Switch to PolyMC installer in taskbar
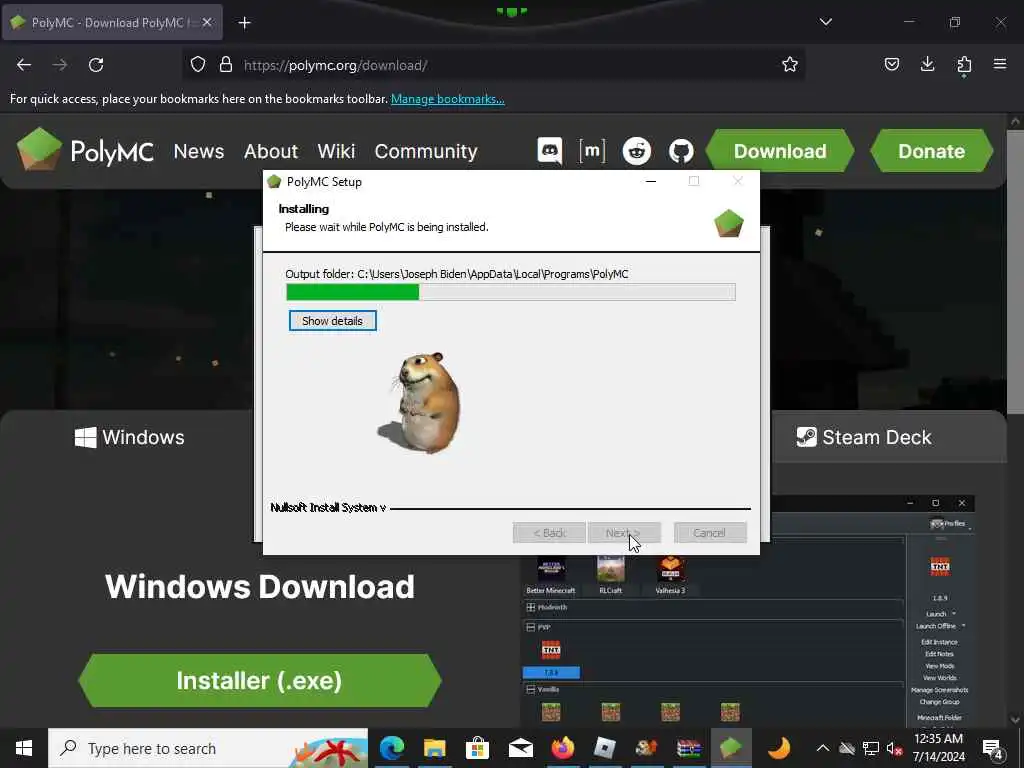The width and height of the screenshot is (1024, 768). click(x=731, y=748)
